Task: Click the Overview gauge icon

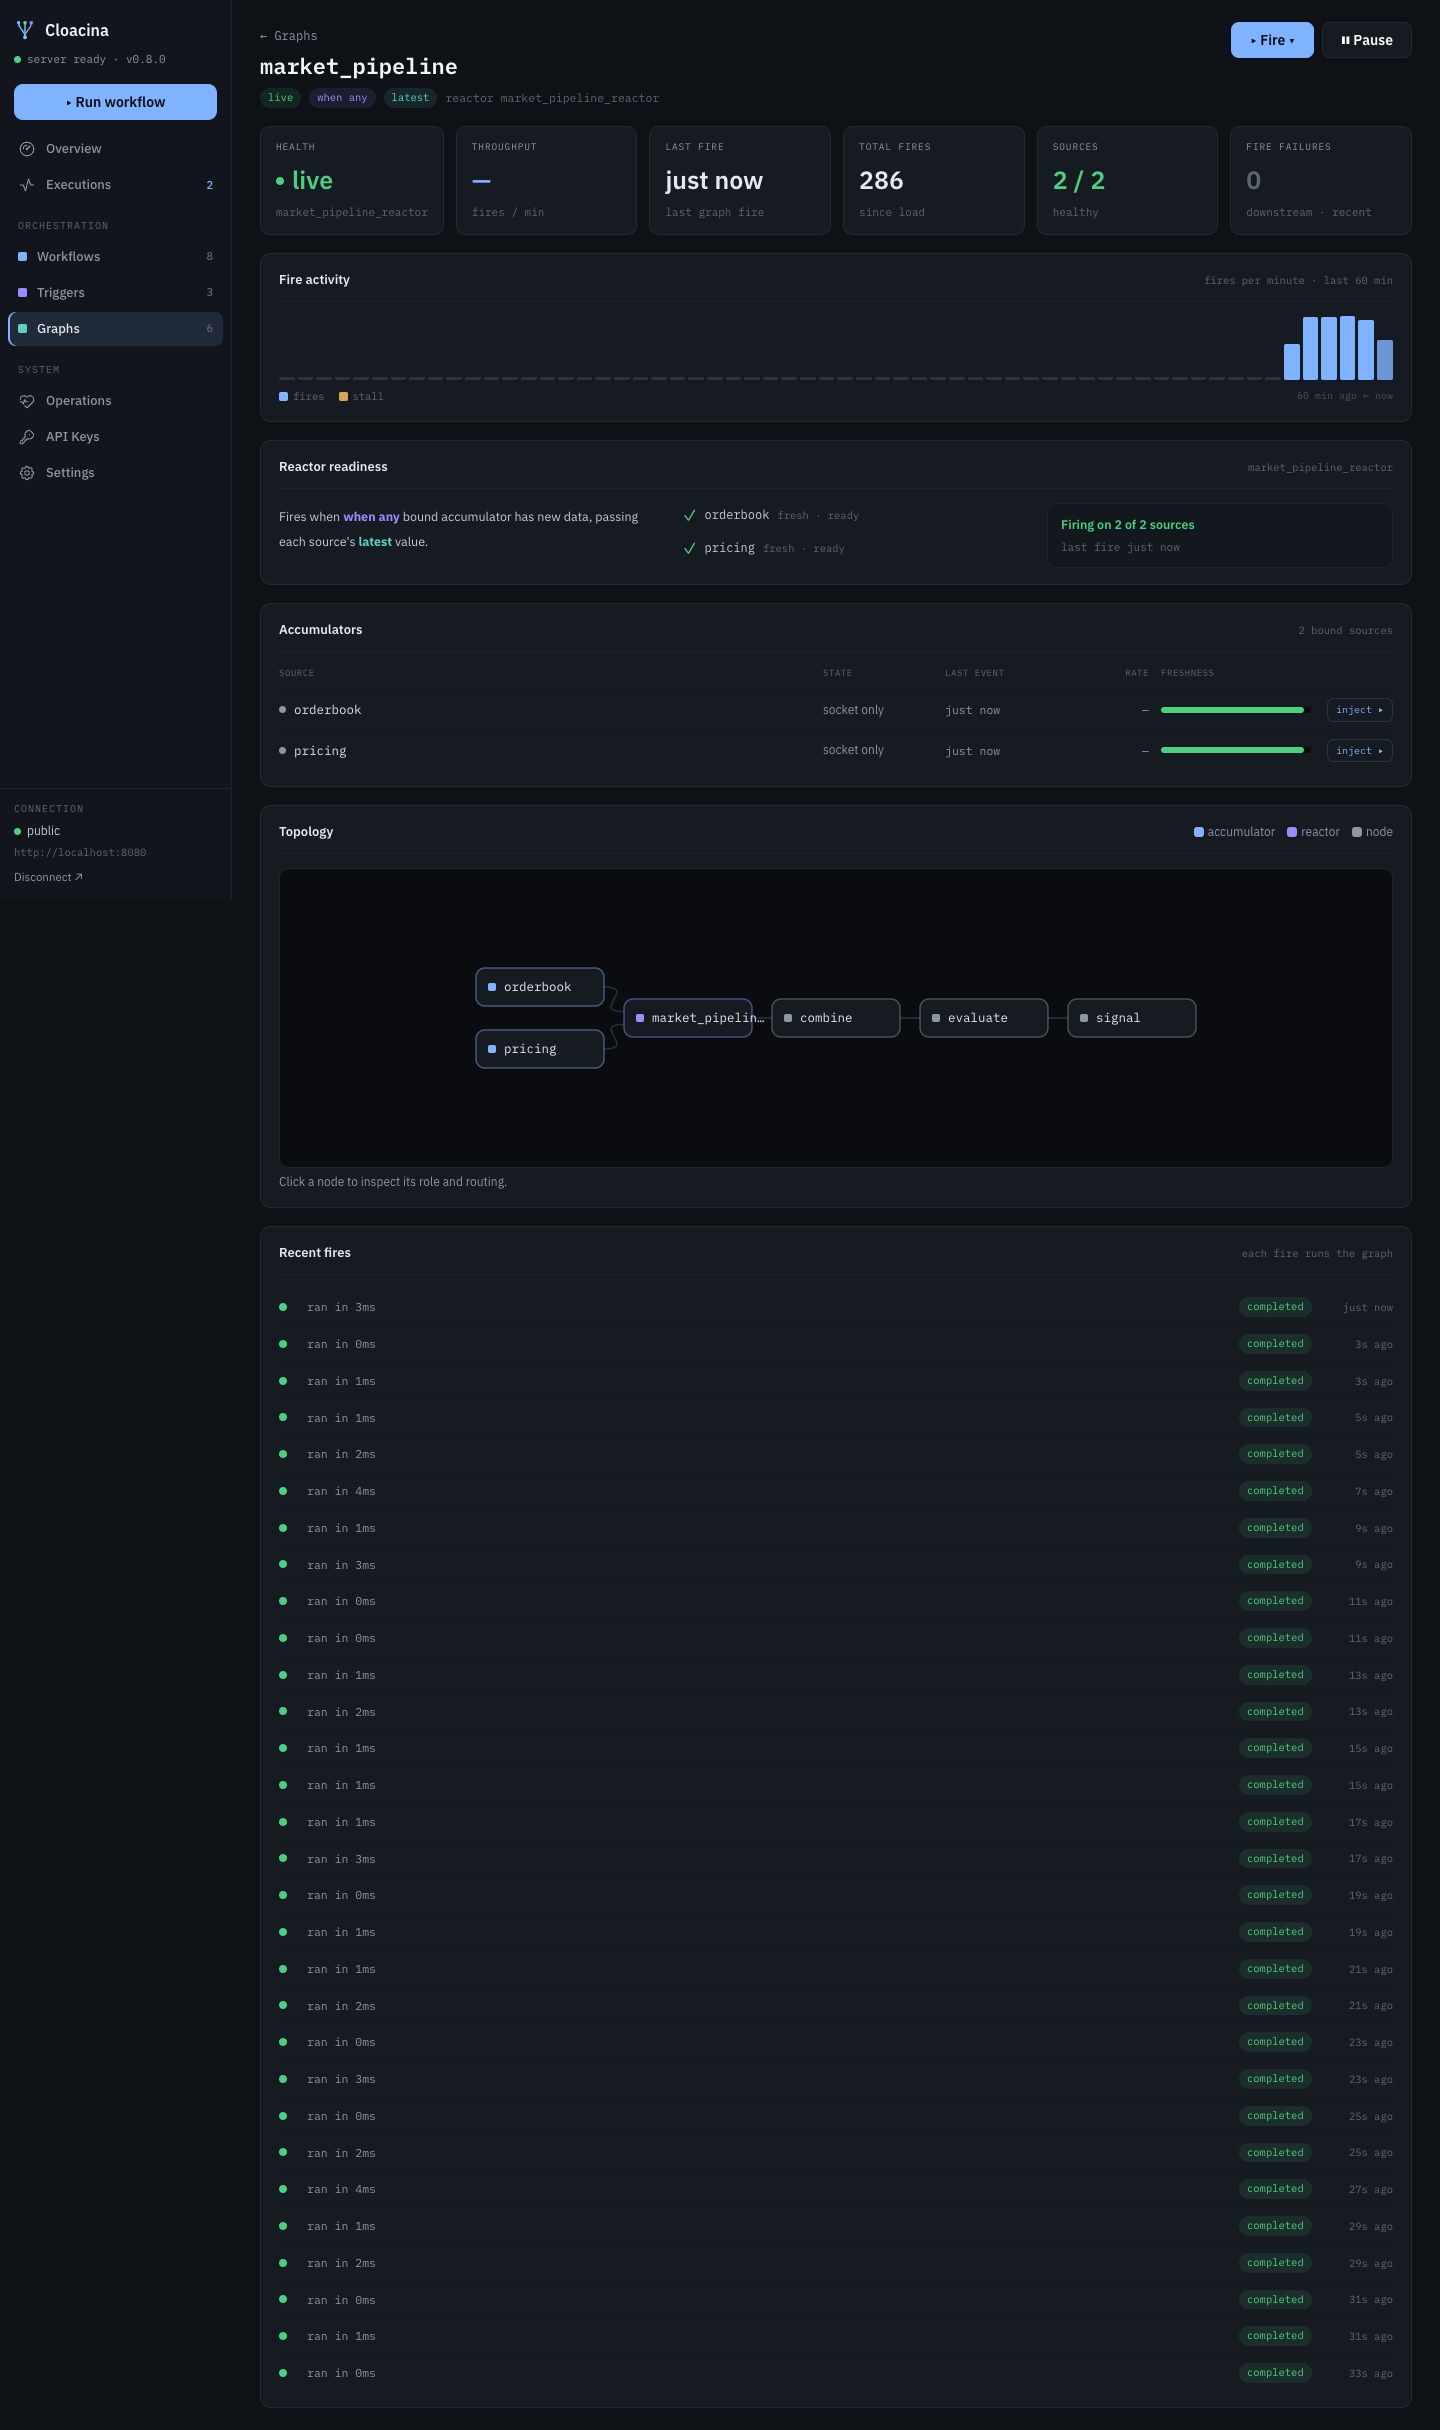Action: click(27, 149)
